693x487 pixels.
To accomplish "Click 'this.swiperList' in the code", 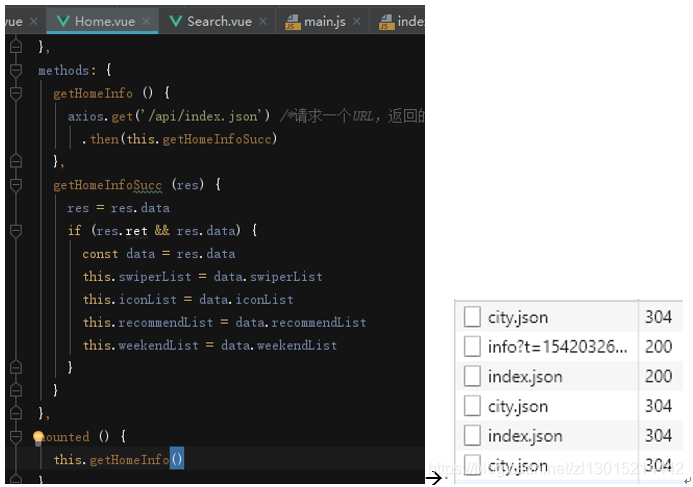I will (x=137, y=277).
